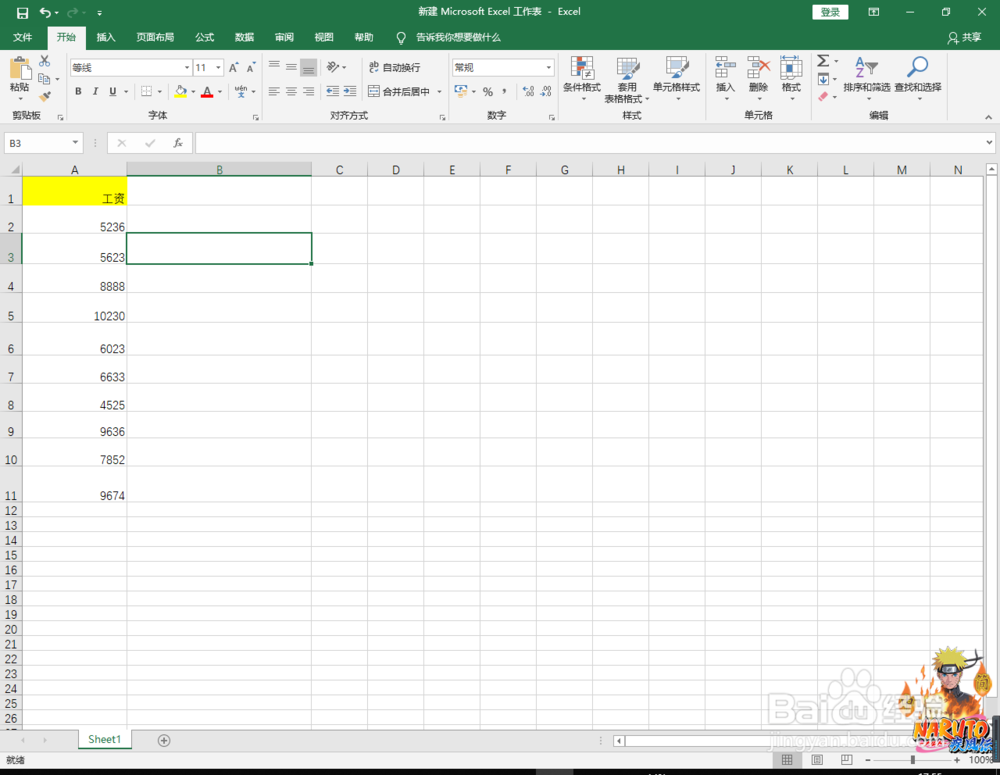Click the fill color paint bucket icon
Screen dimensions: 1000x775
(x=181, y=91)
